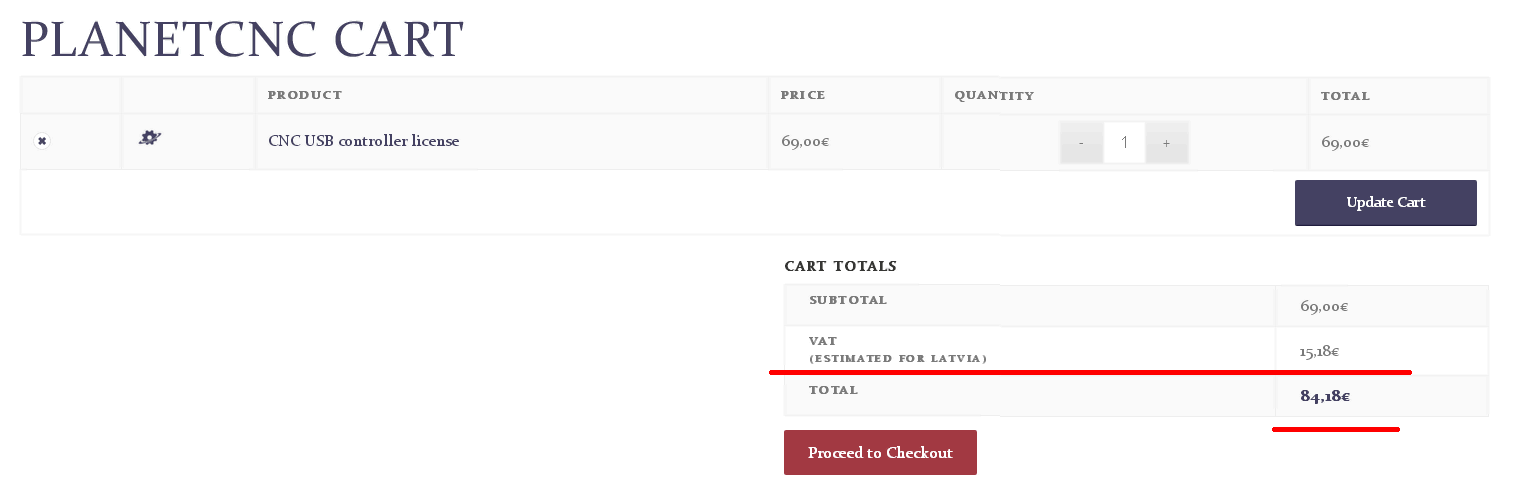Open the CNC USB controller license link
1533x496 pixels.
[x=363, y=141]
